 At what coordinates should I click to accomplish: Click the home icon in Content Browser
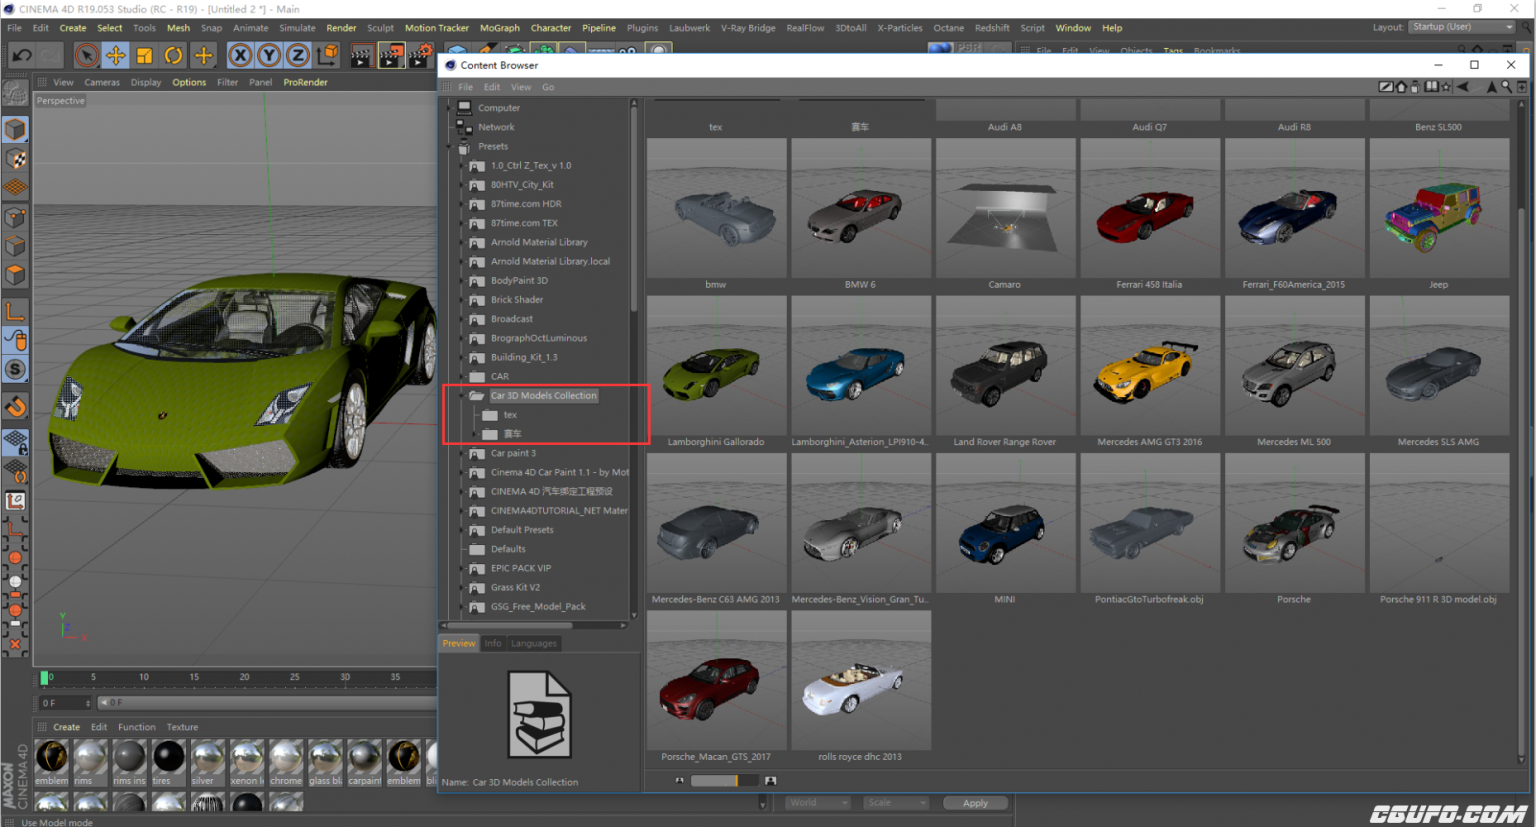(x=1401, y=87)
